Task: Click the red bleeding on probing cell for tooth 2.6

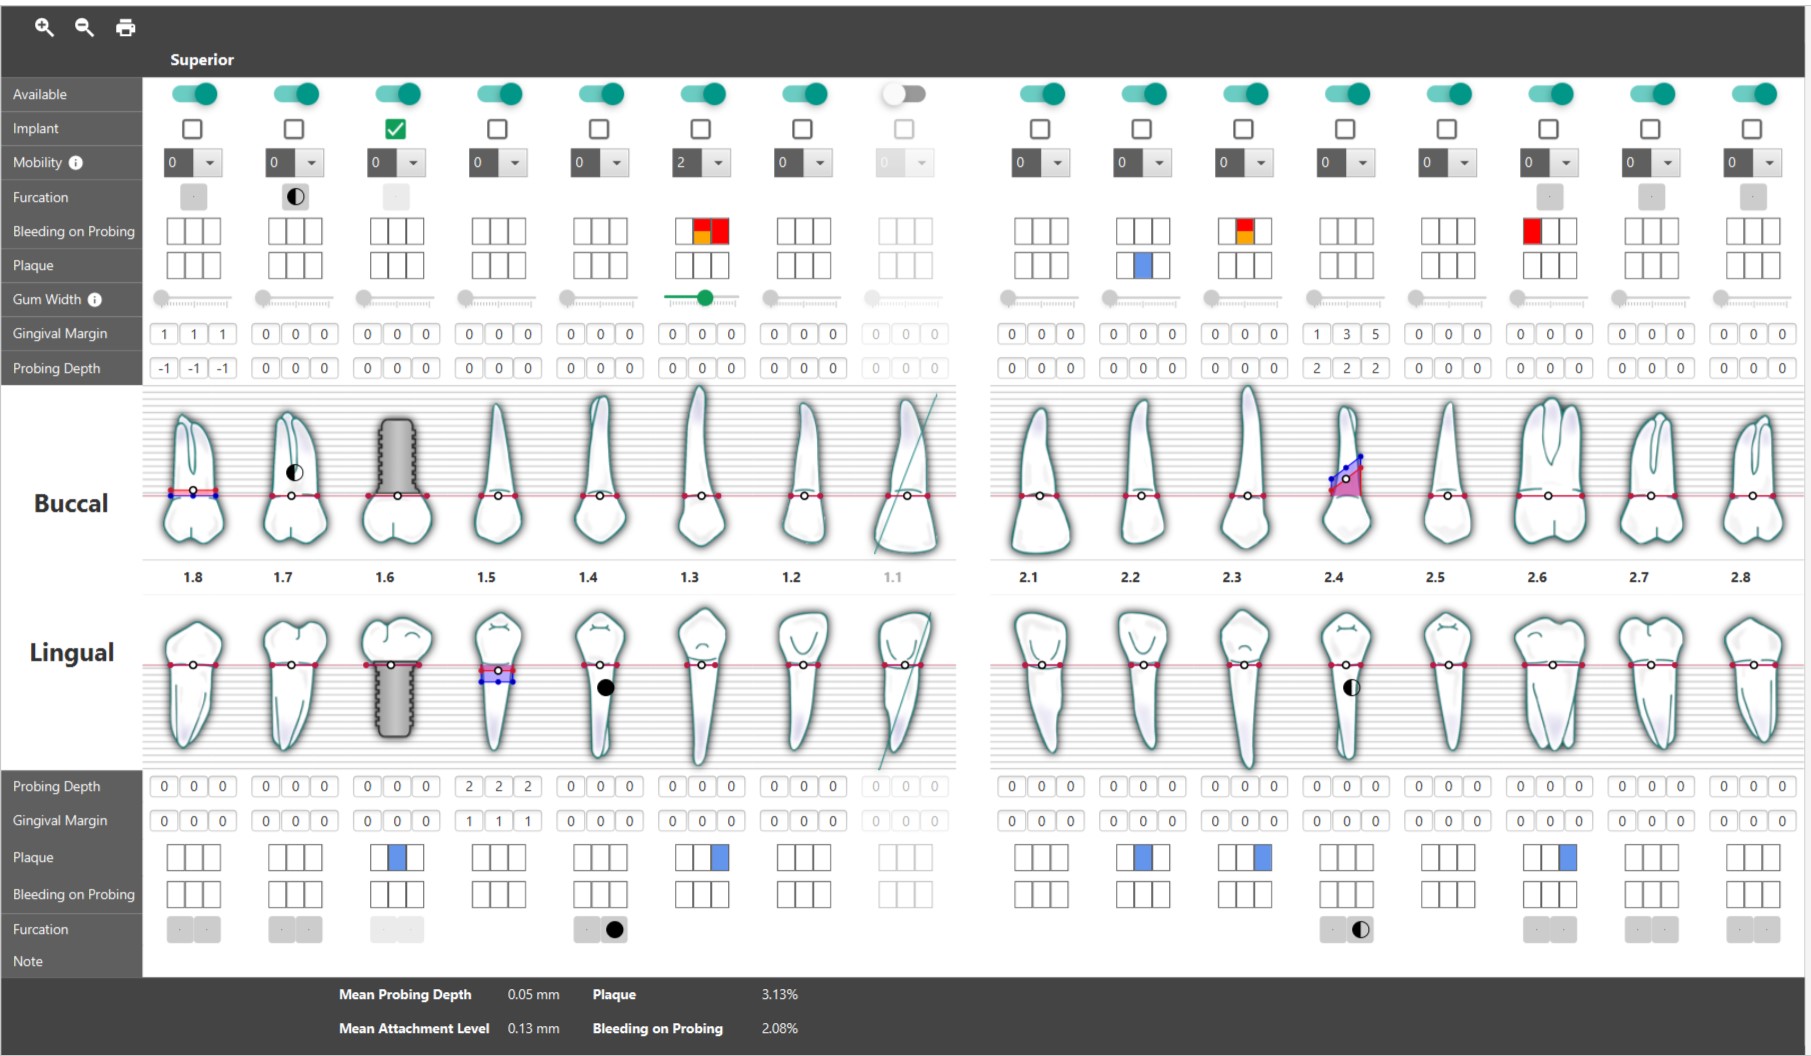Action: [x=1531, y=232]
